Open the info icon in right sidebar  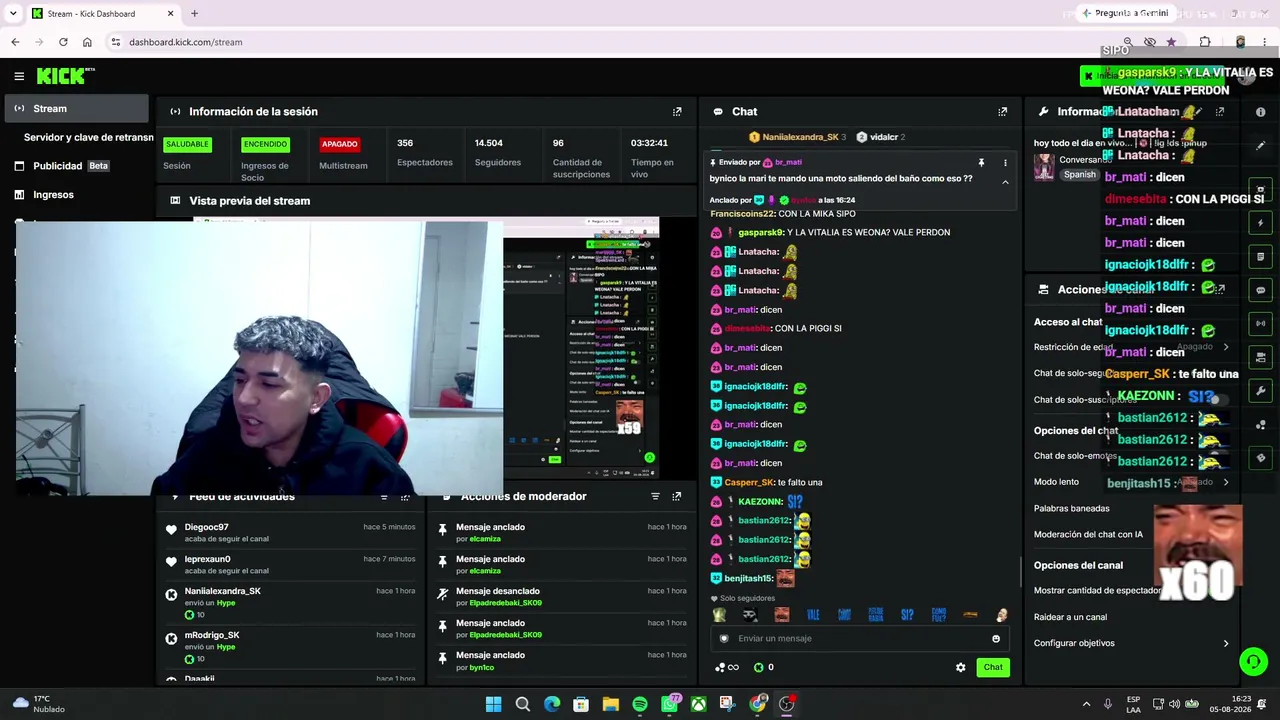1260,112
